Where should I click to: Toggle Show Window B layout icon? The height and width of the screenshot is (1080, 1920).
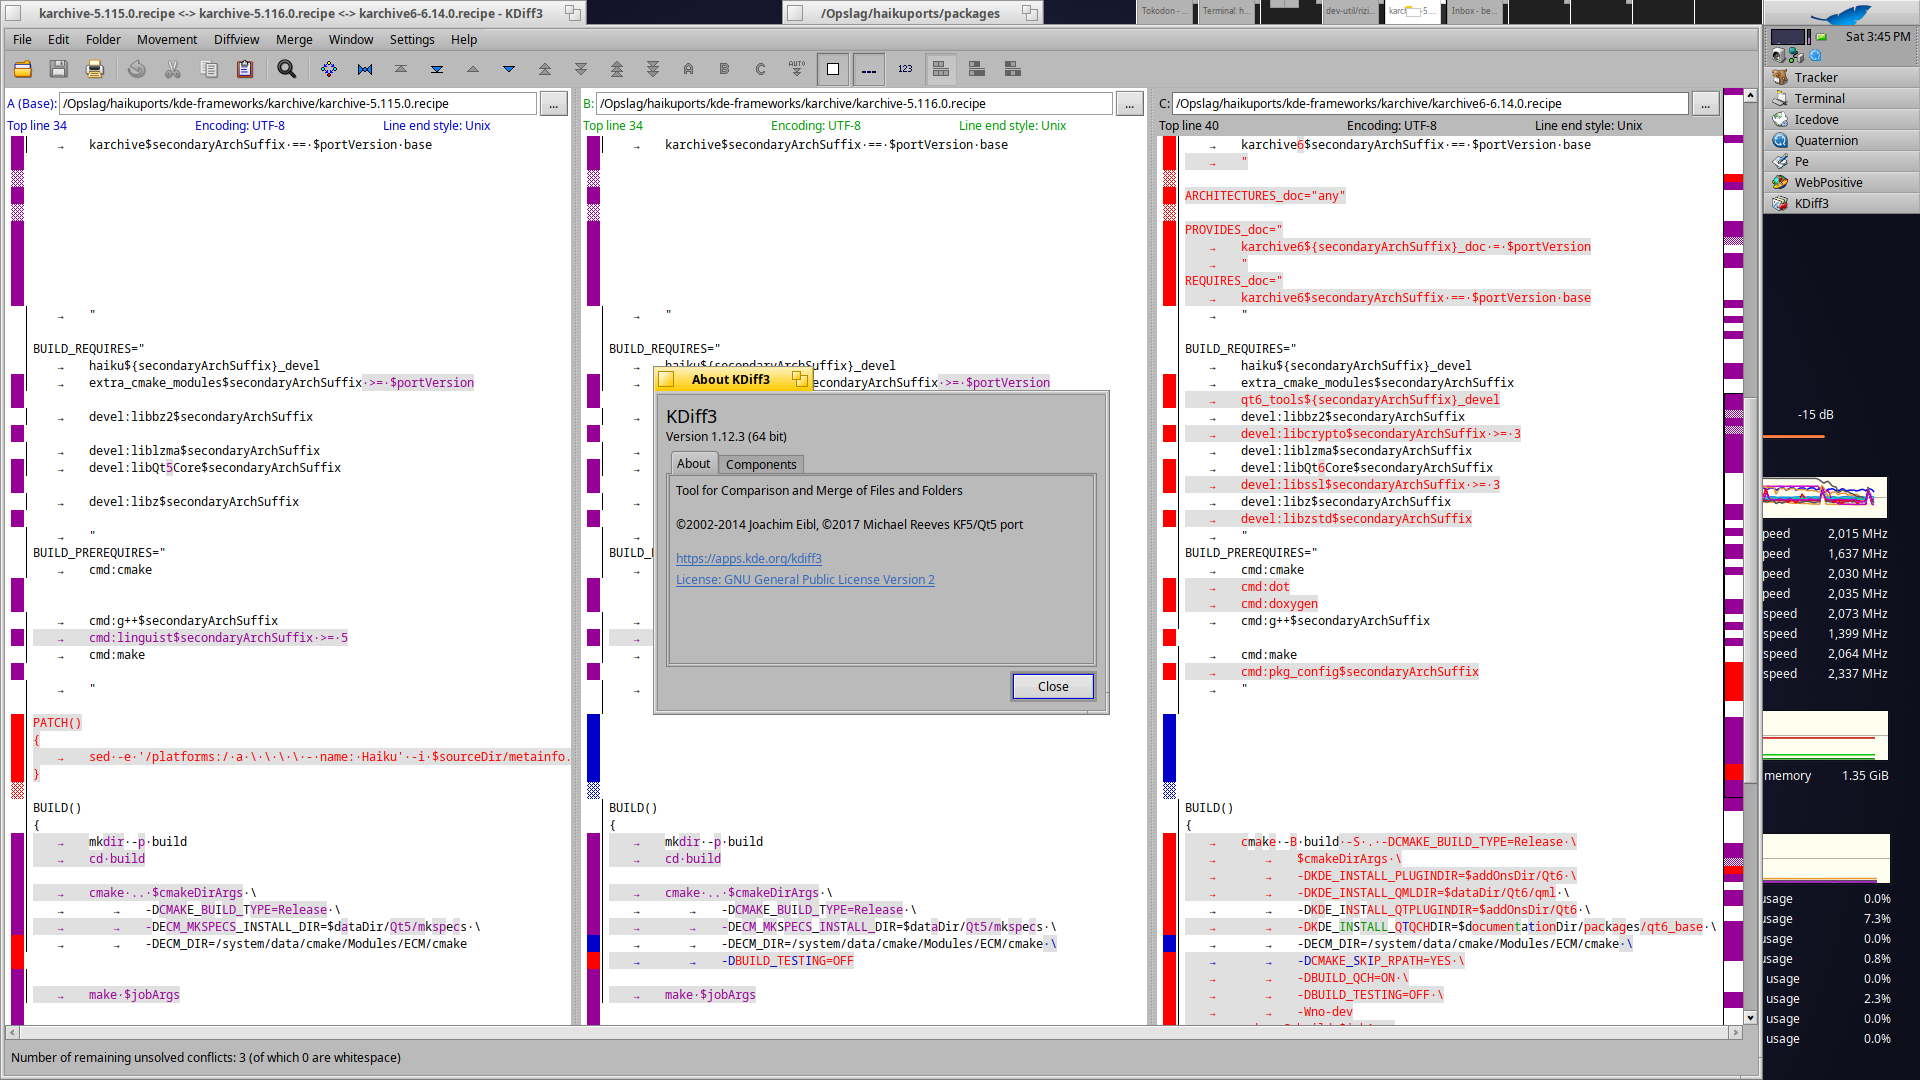[x=977, y=69]
